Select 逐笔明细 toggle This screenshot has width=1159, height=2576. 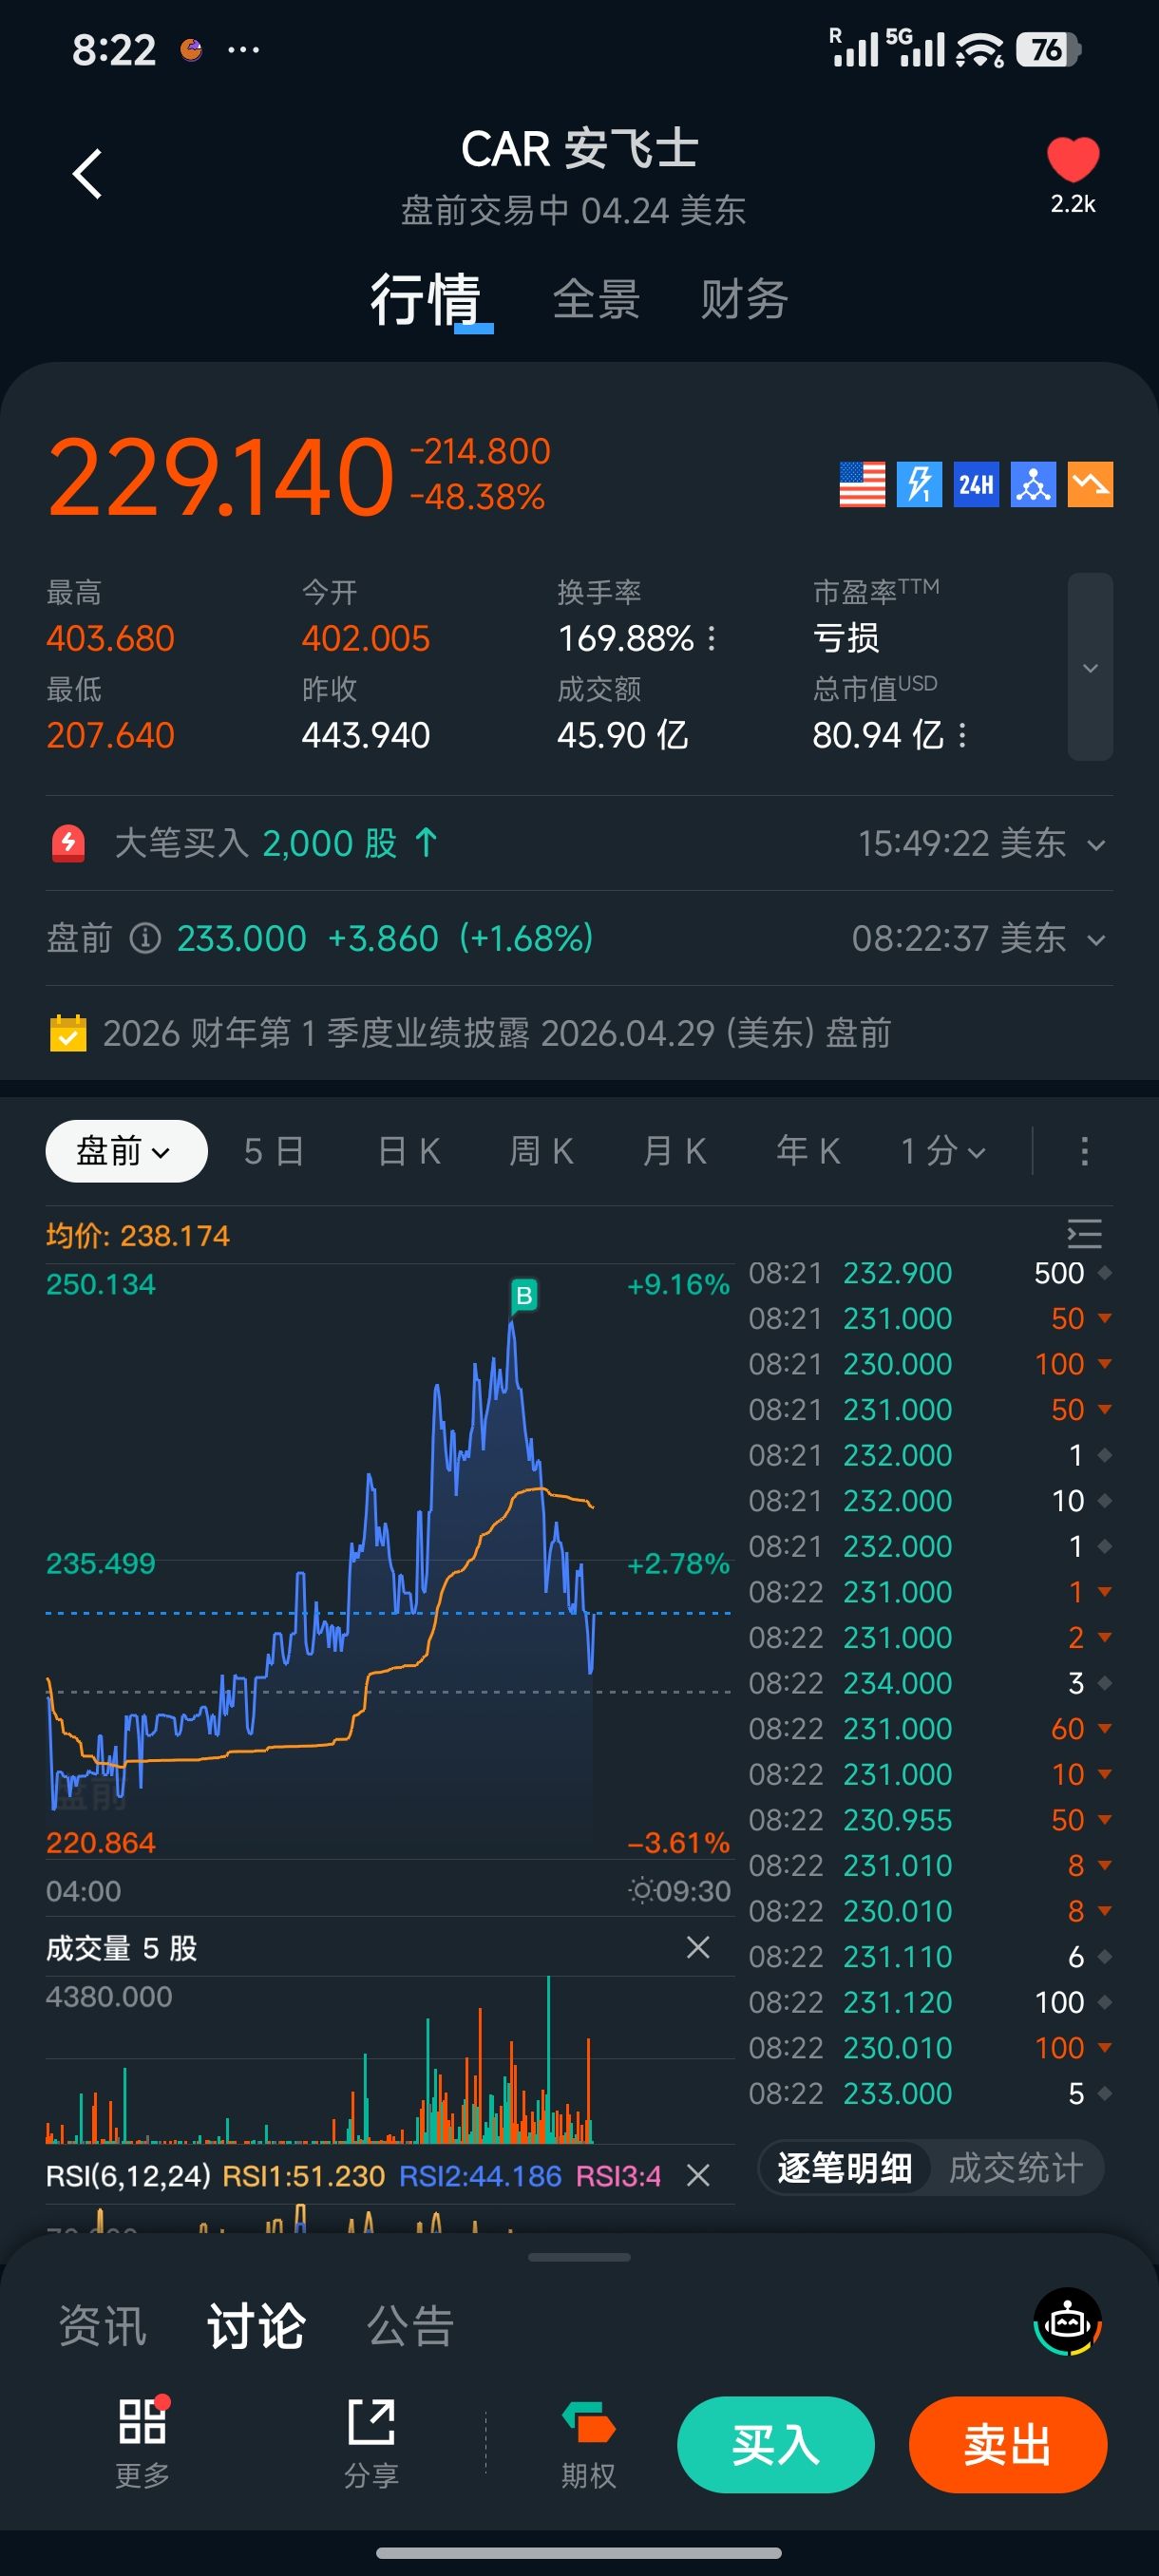click(x=845, y=2168)
